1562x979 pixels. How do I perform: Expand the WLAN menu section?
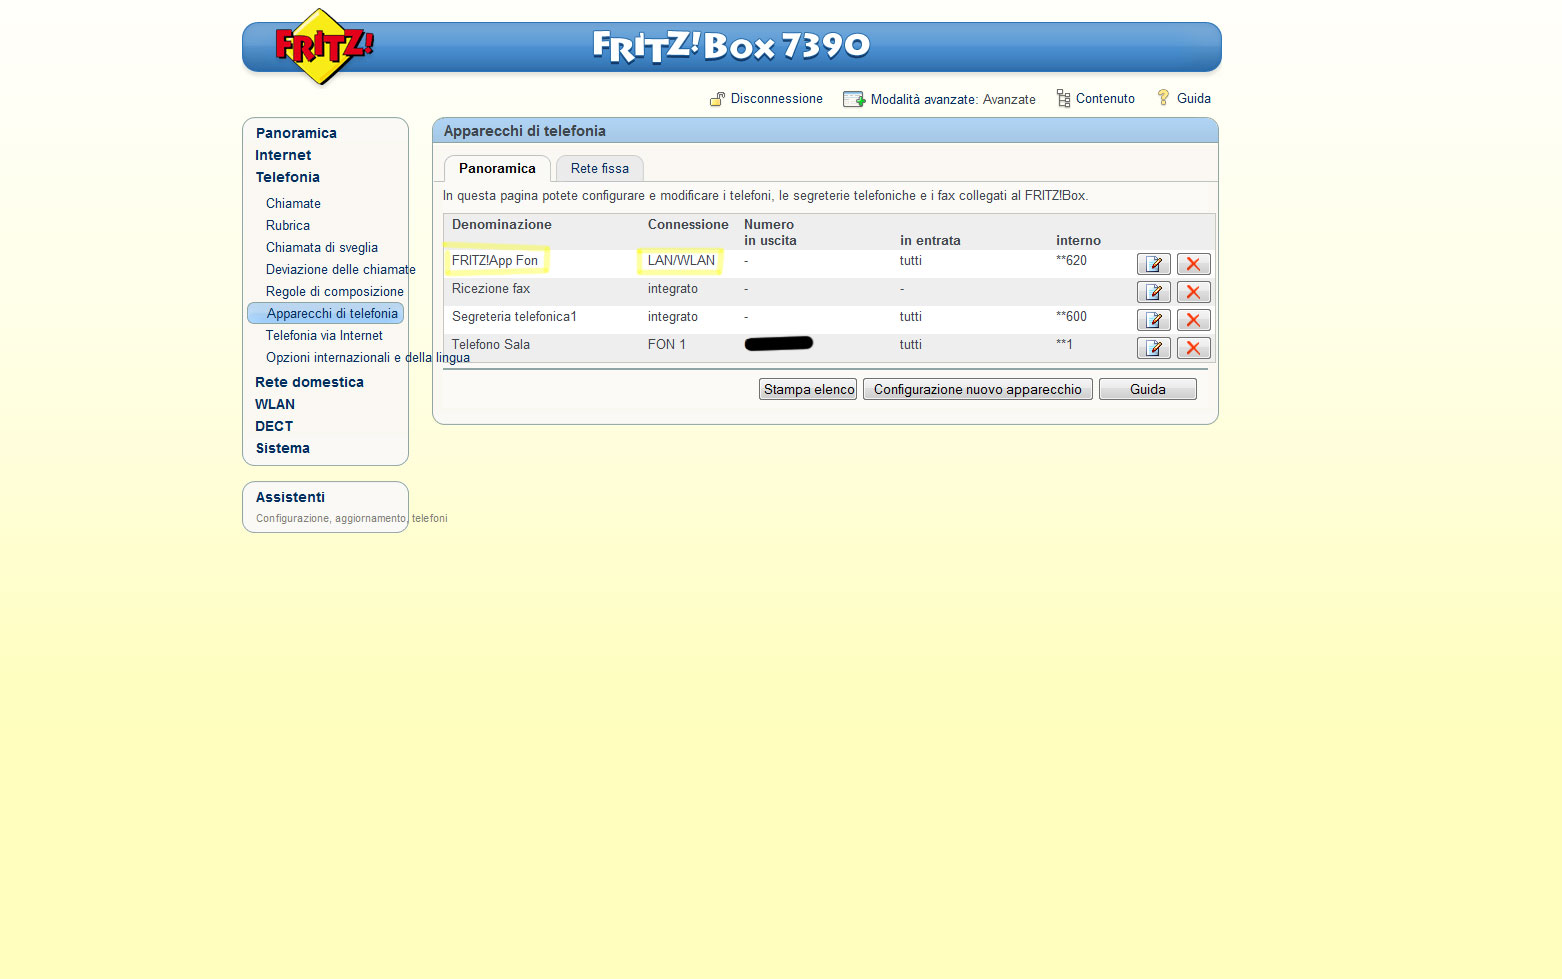275,404
